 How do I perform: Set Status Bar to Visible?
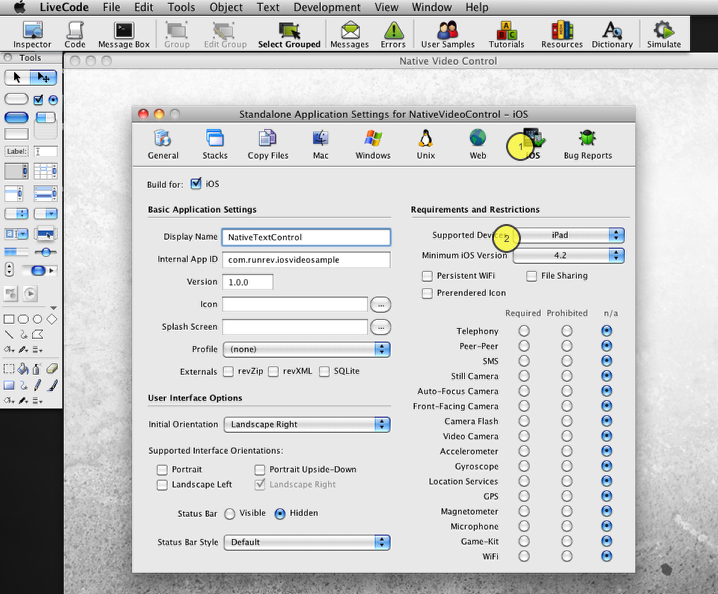(x=230, y=514)
